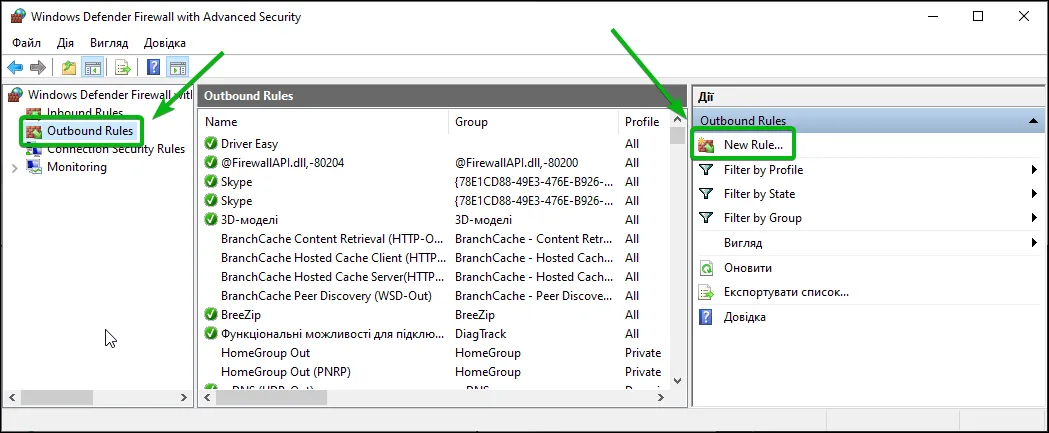Click the Back arrow toolbar icon
The image size is (1049, 433).
coord(15,67)
